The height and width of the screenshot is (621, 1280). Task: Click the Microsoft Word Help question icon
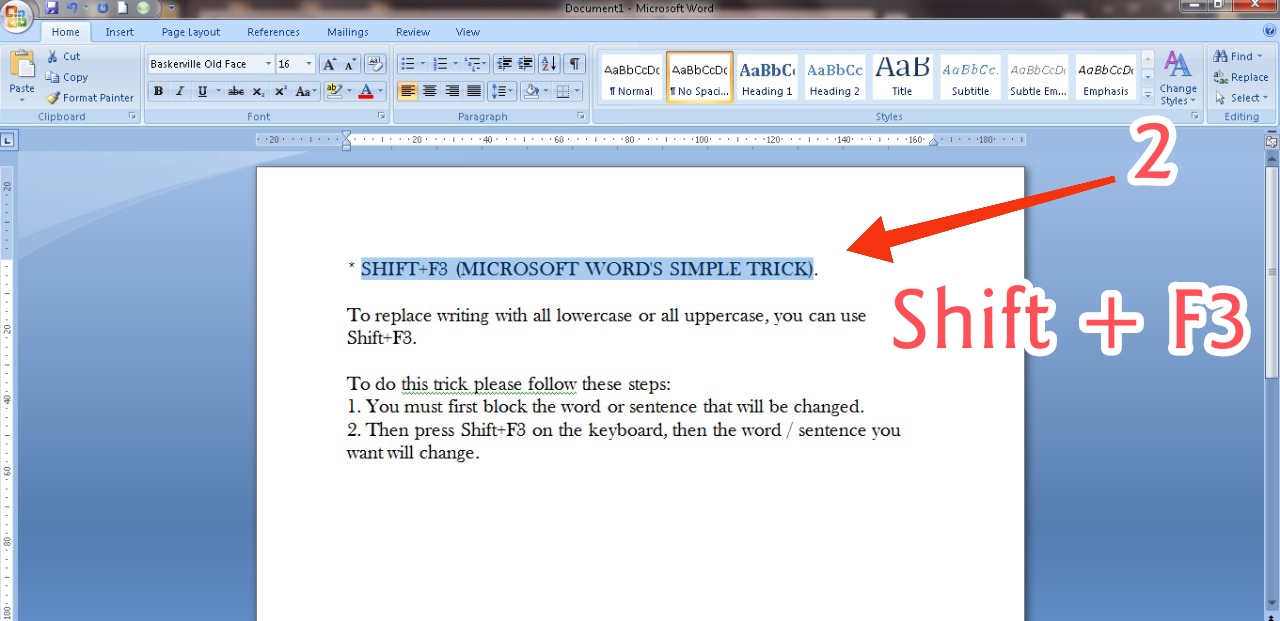[1270, 32]
